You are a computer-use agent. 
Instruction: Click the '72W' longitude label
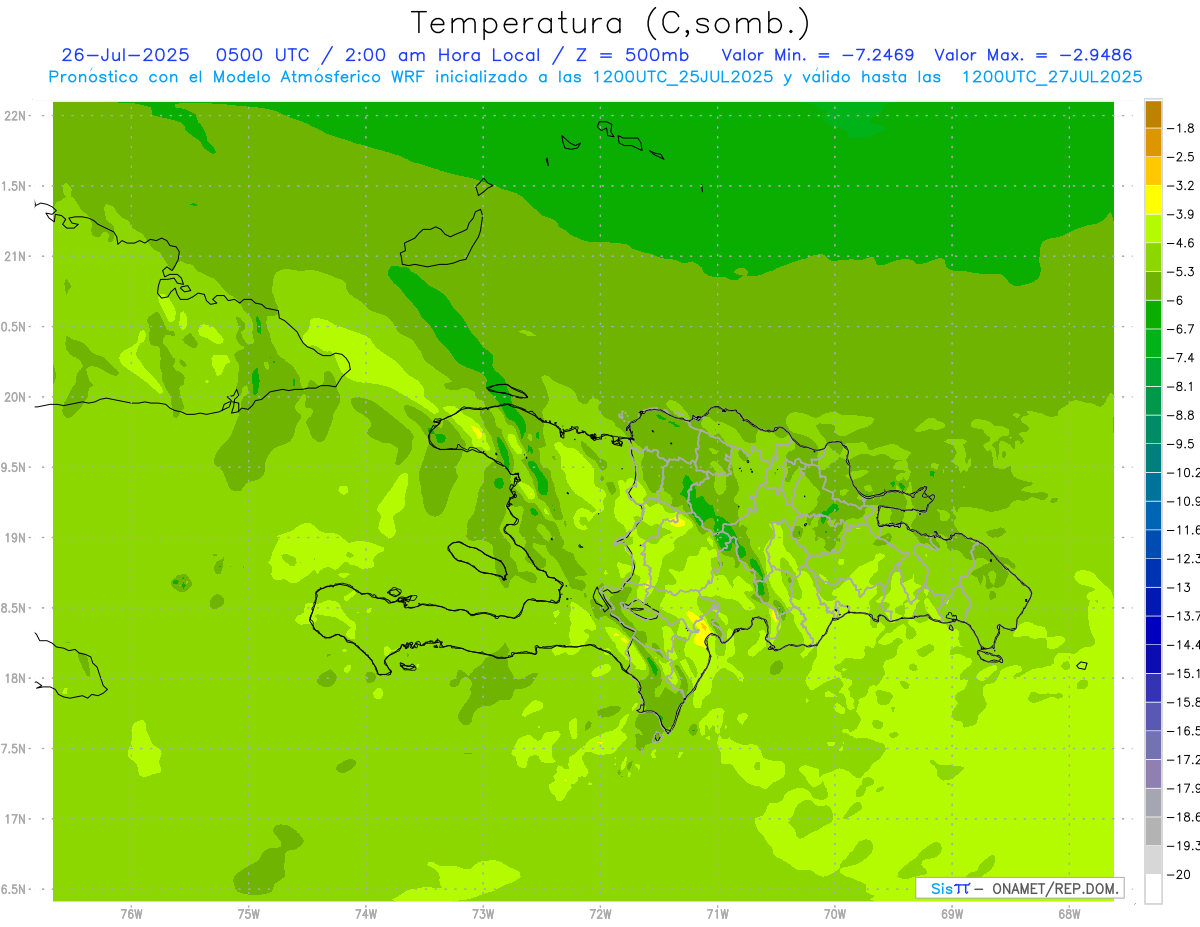pos(600,913)
